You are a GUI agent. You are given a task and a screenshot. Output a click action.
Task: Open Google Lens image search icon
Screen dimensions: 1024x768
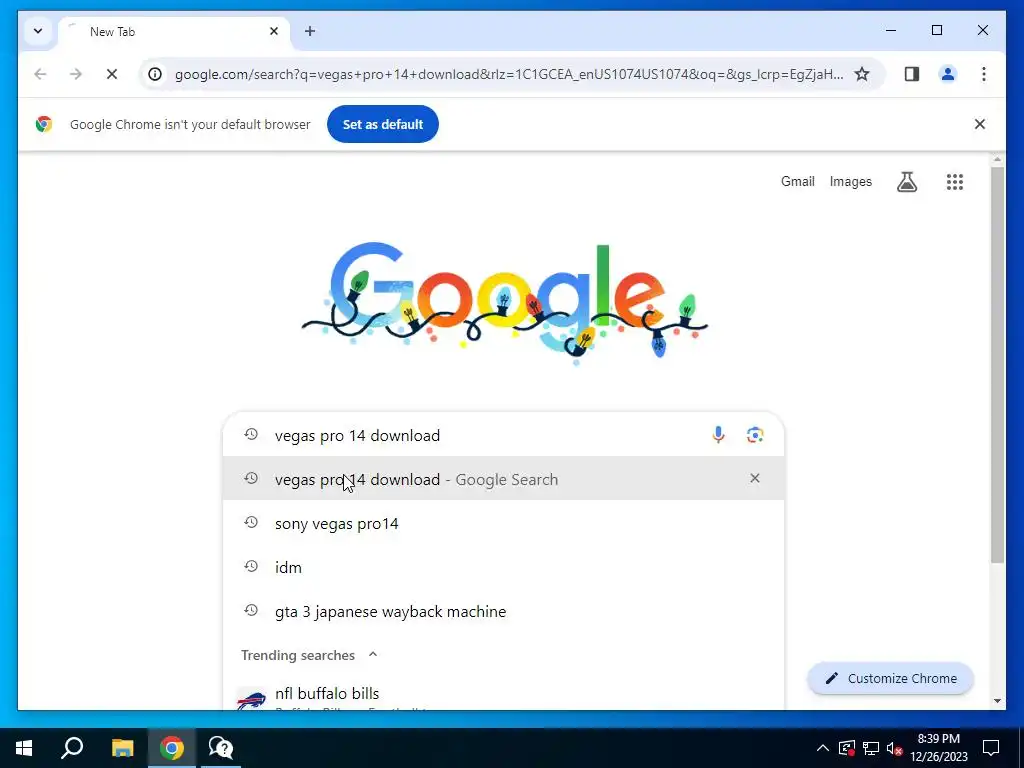755,435
